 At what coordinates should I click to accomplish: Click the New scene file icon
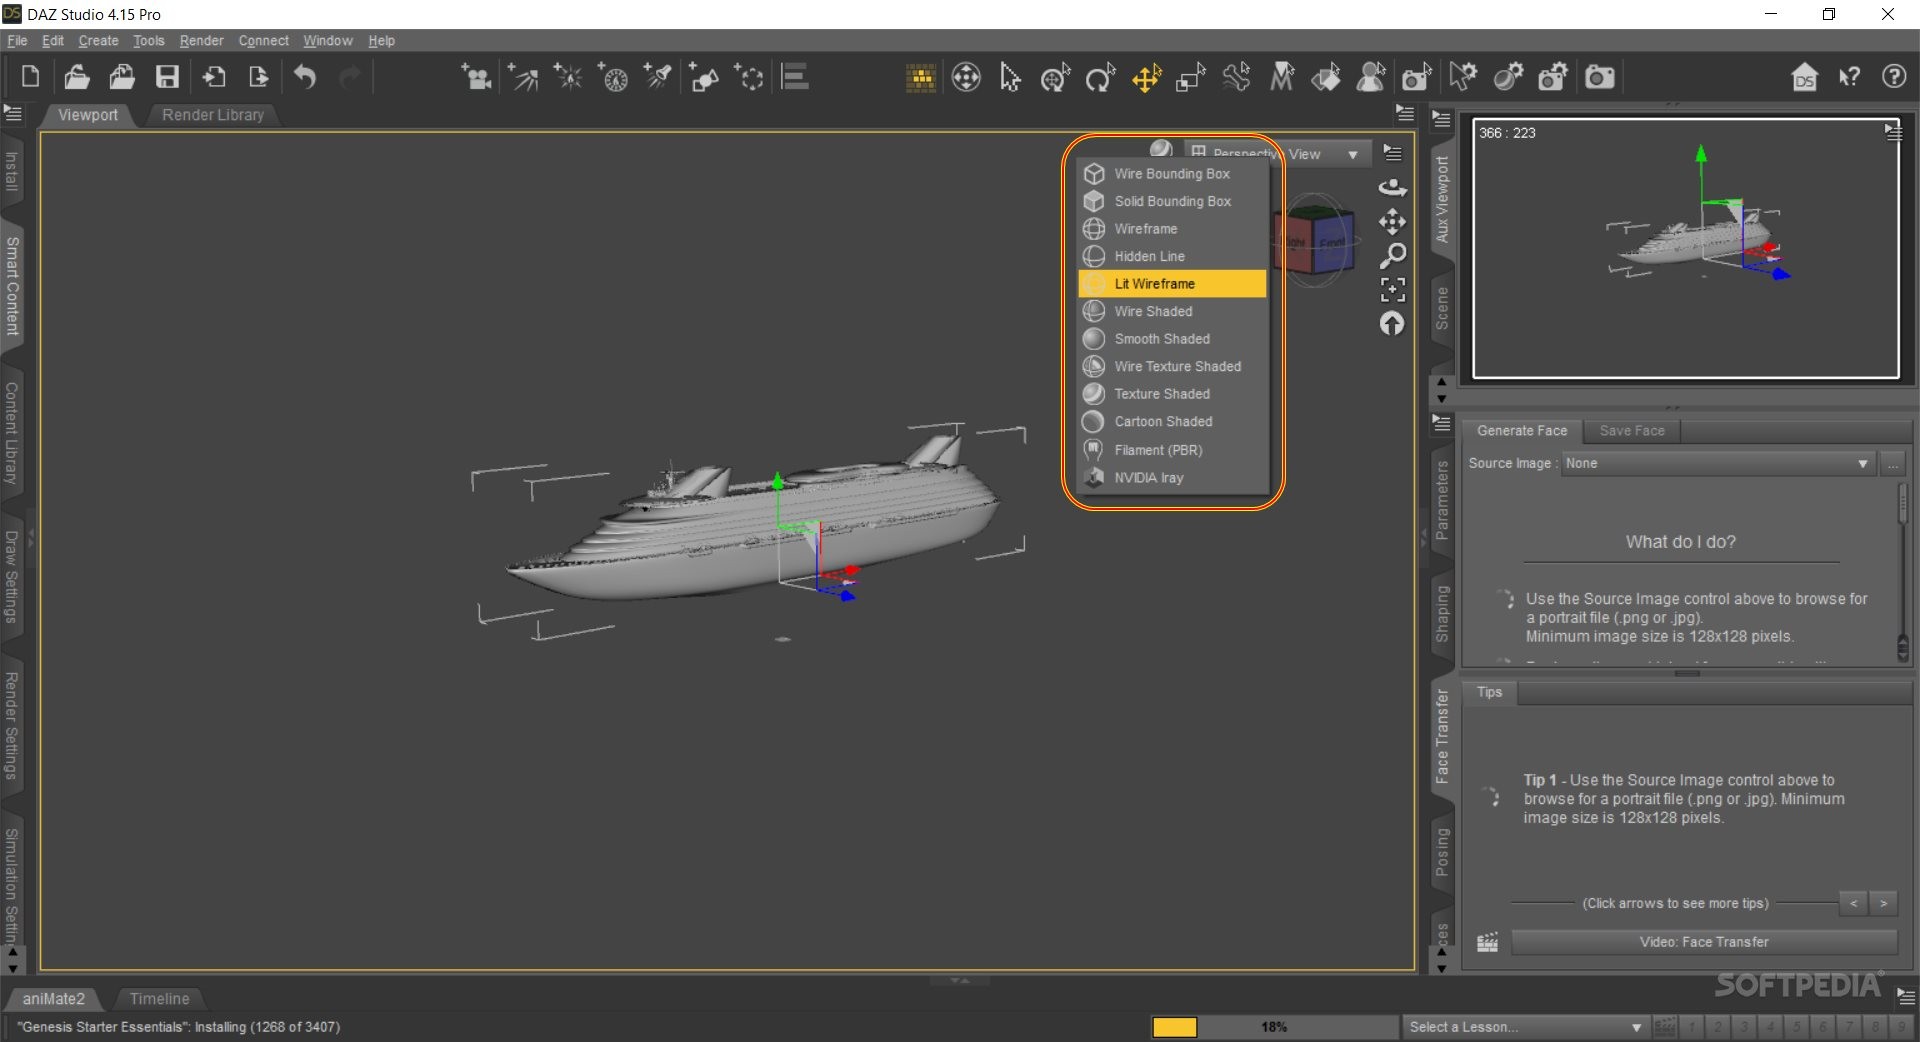click(x=30, y=77)
